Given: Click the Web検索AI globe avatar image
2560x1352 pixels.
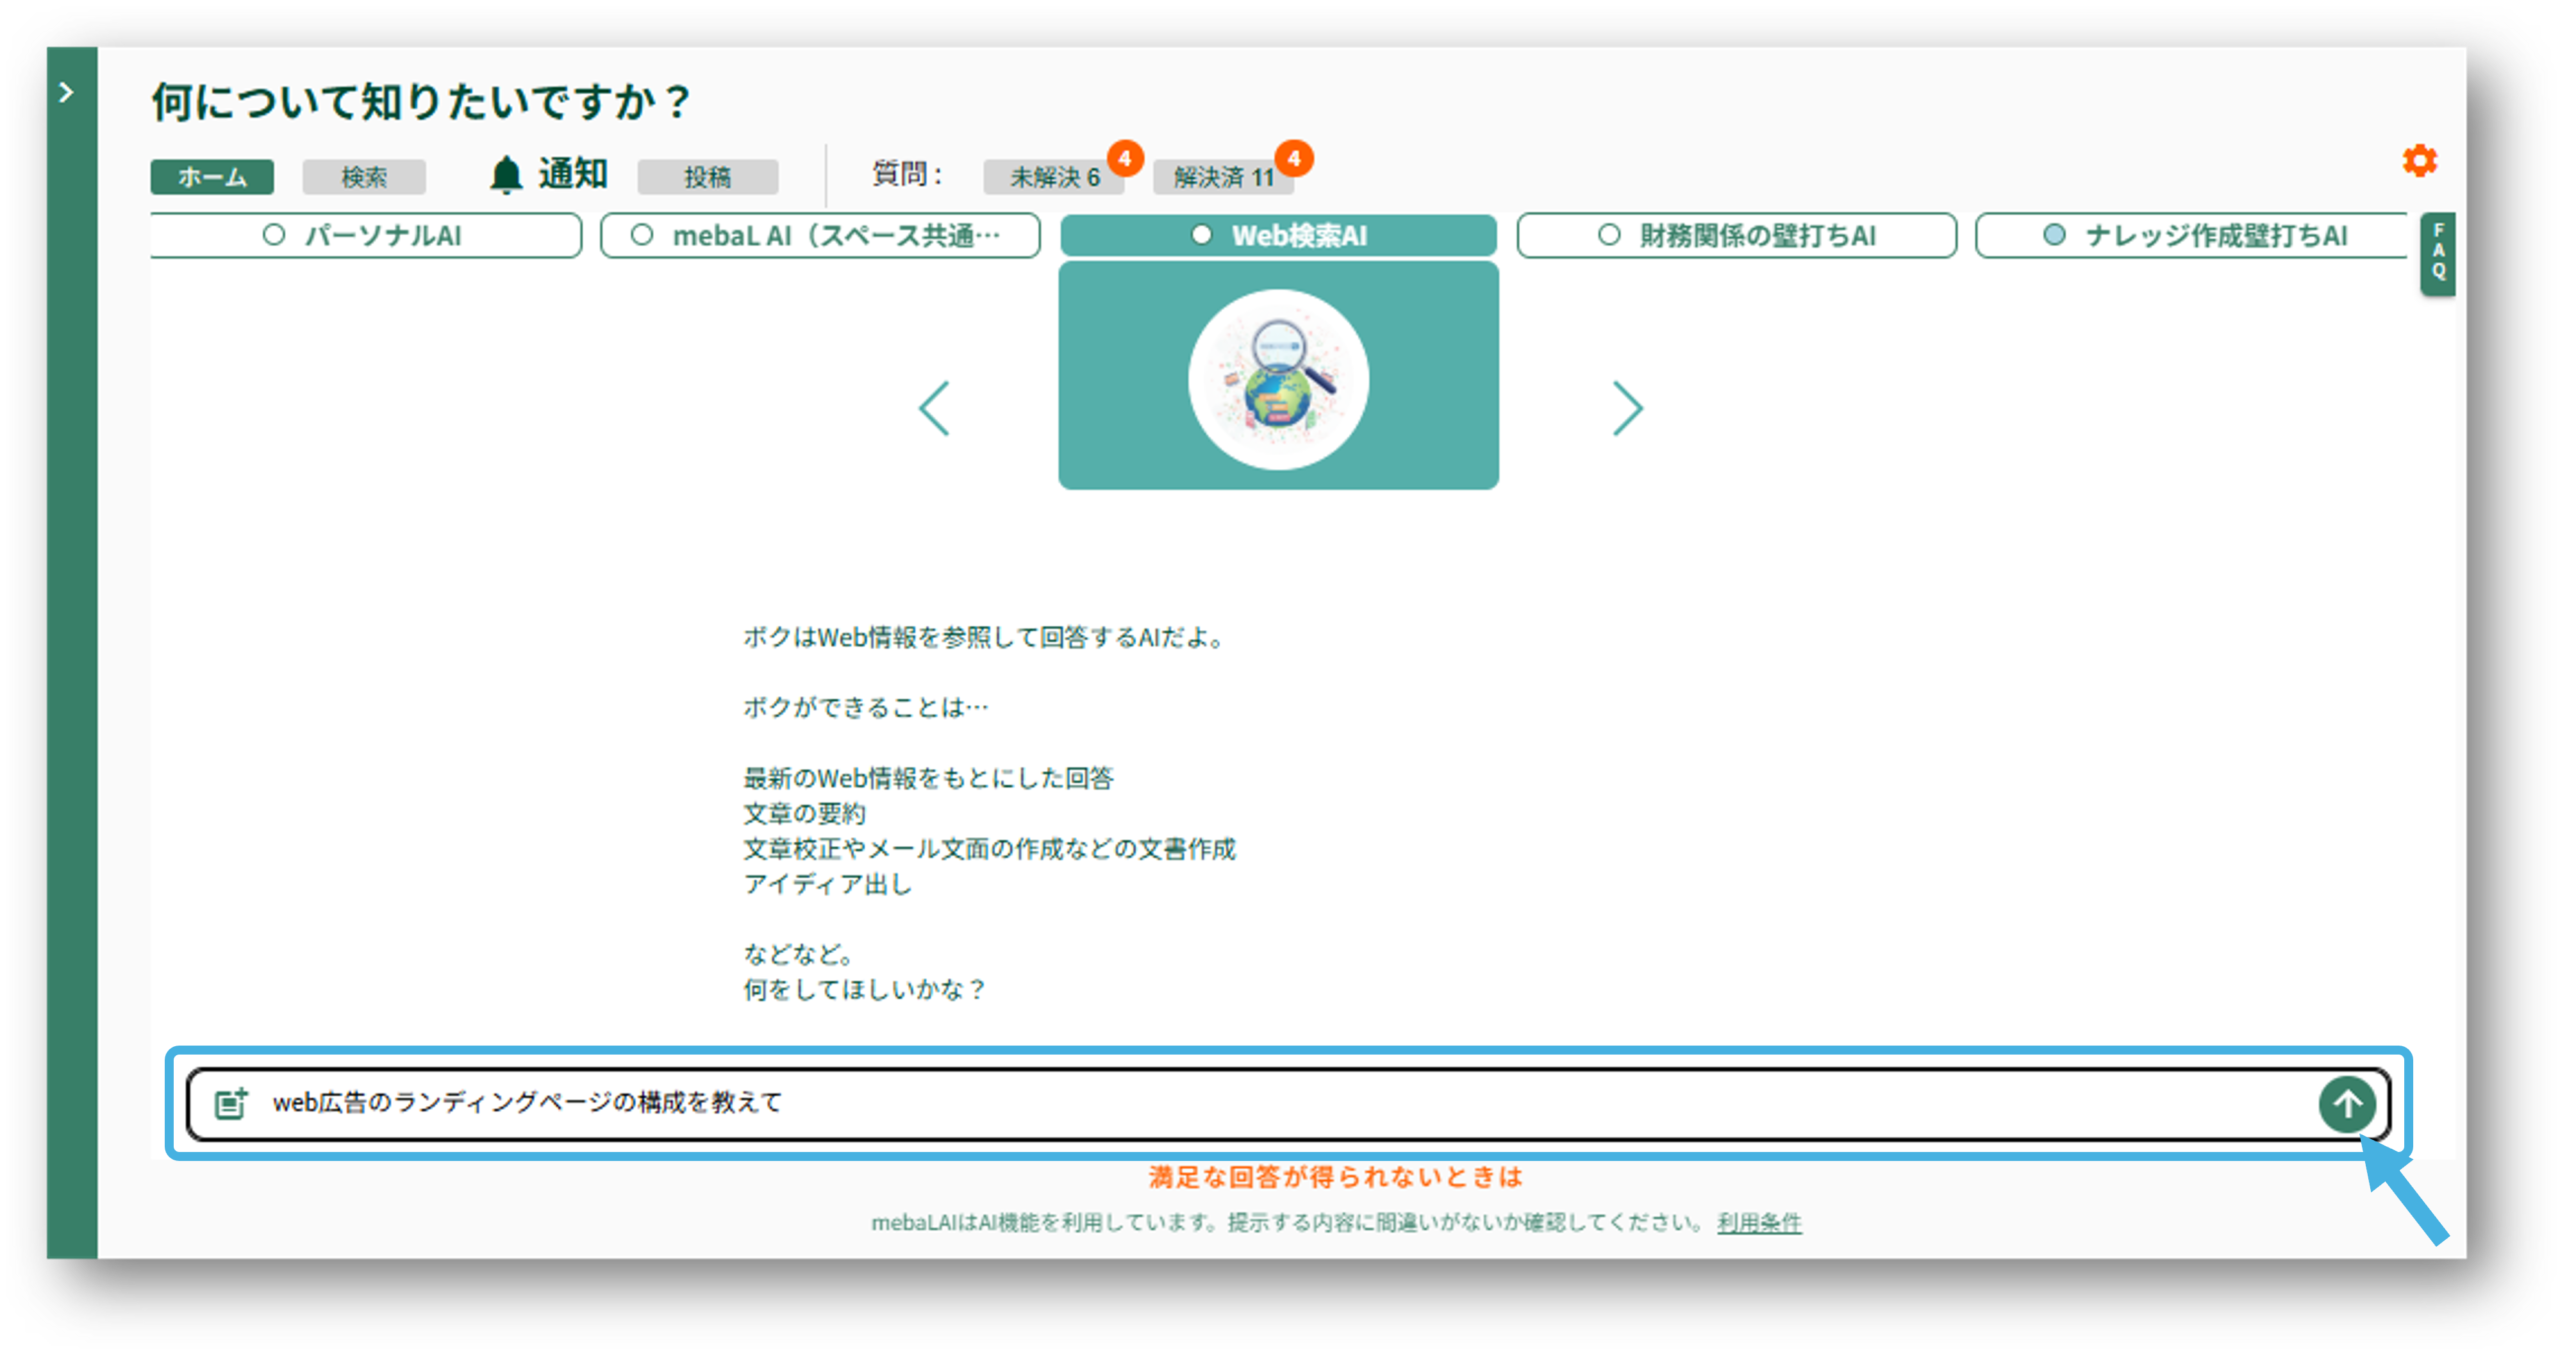Looking at the screenshot, I should click(1278, 379).
